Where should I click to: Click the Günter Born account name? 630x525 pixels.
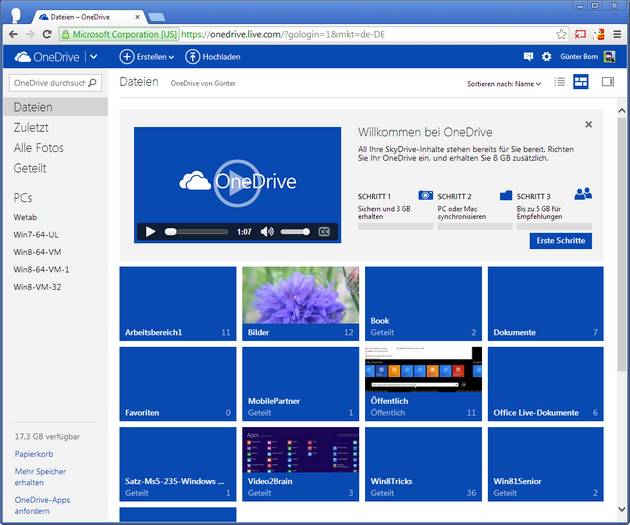[x=579, y=57]
